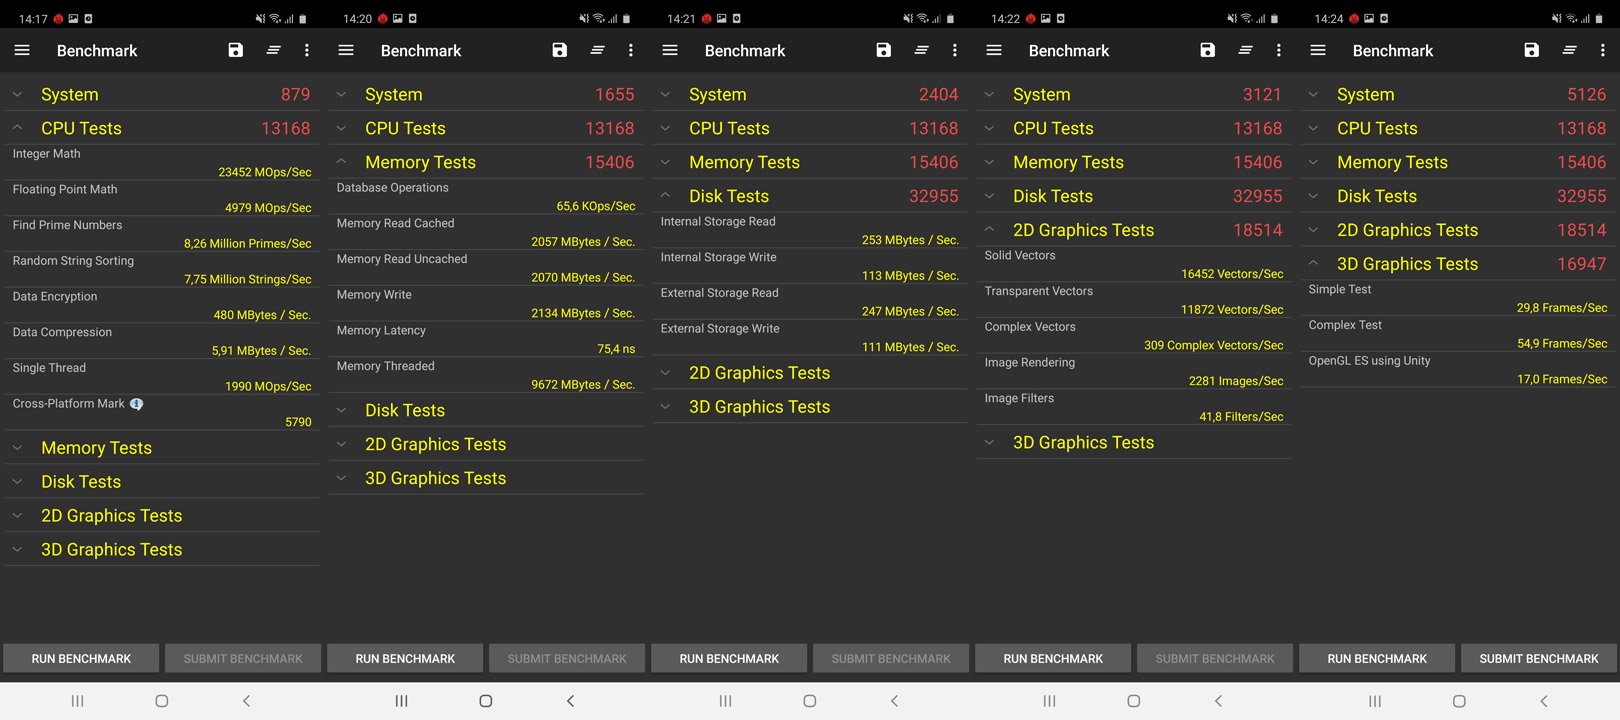Select the Memory Latency 75,4 ns row
Viewport: 1620px width, 720px height.
pos(486,340)
